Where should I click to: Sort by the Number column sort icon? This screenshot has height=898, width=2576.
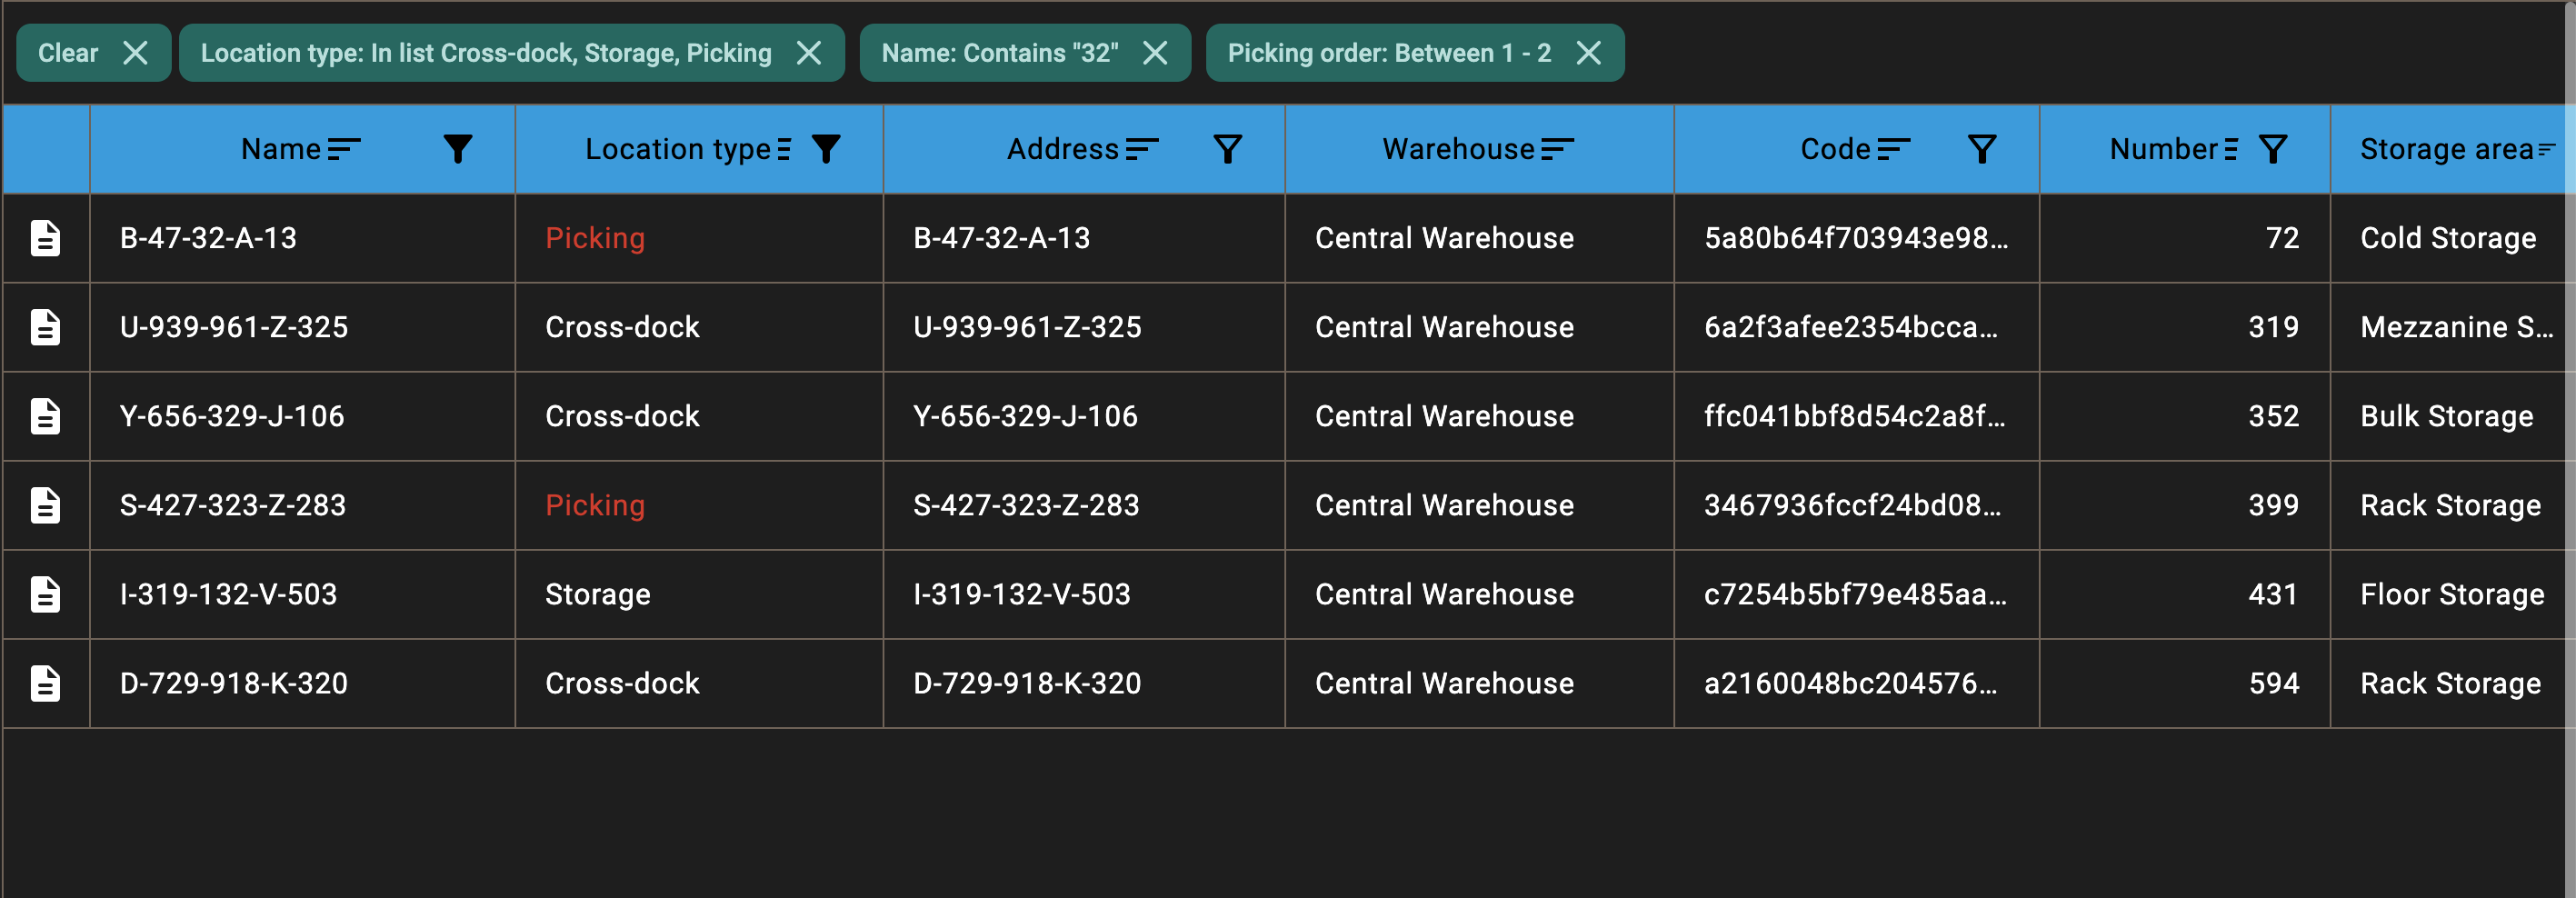(2230, 149)
